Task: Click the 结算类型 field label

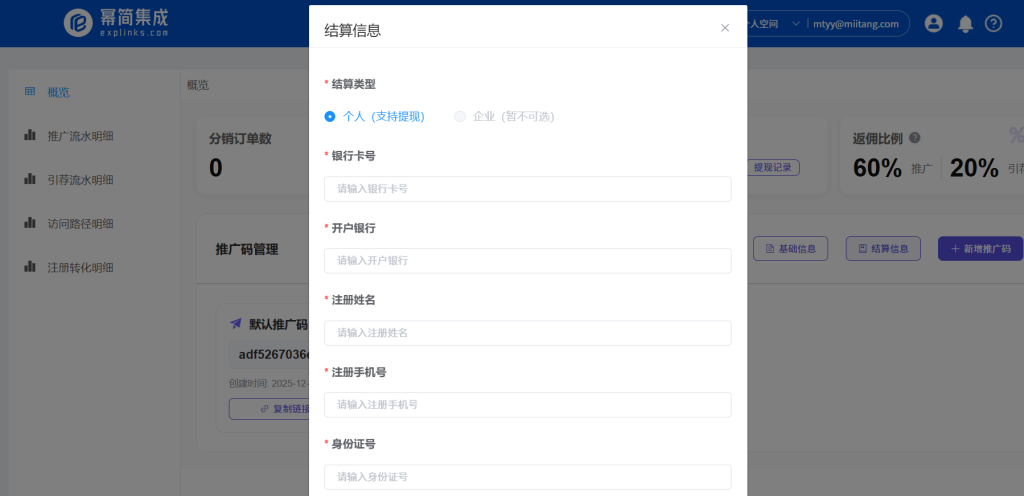Action: pyautogui.click(x=353, y=84)
